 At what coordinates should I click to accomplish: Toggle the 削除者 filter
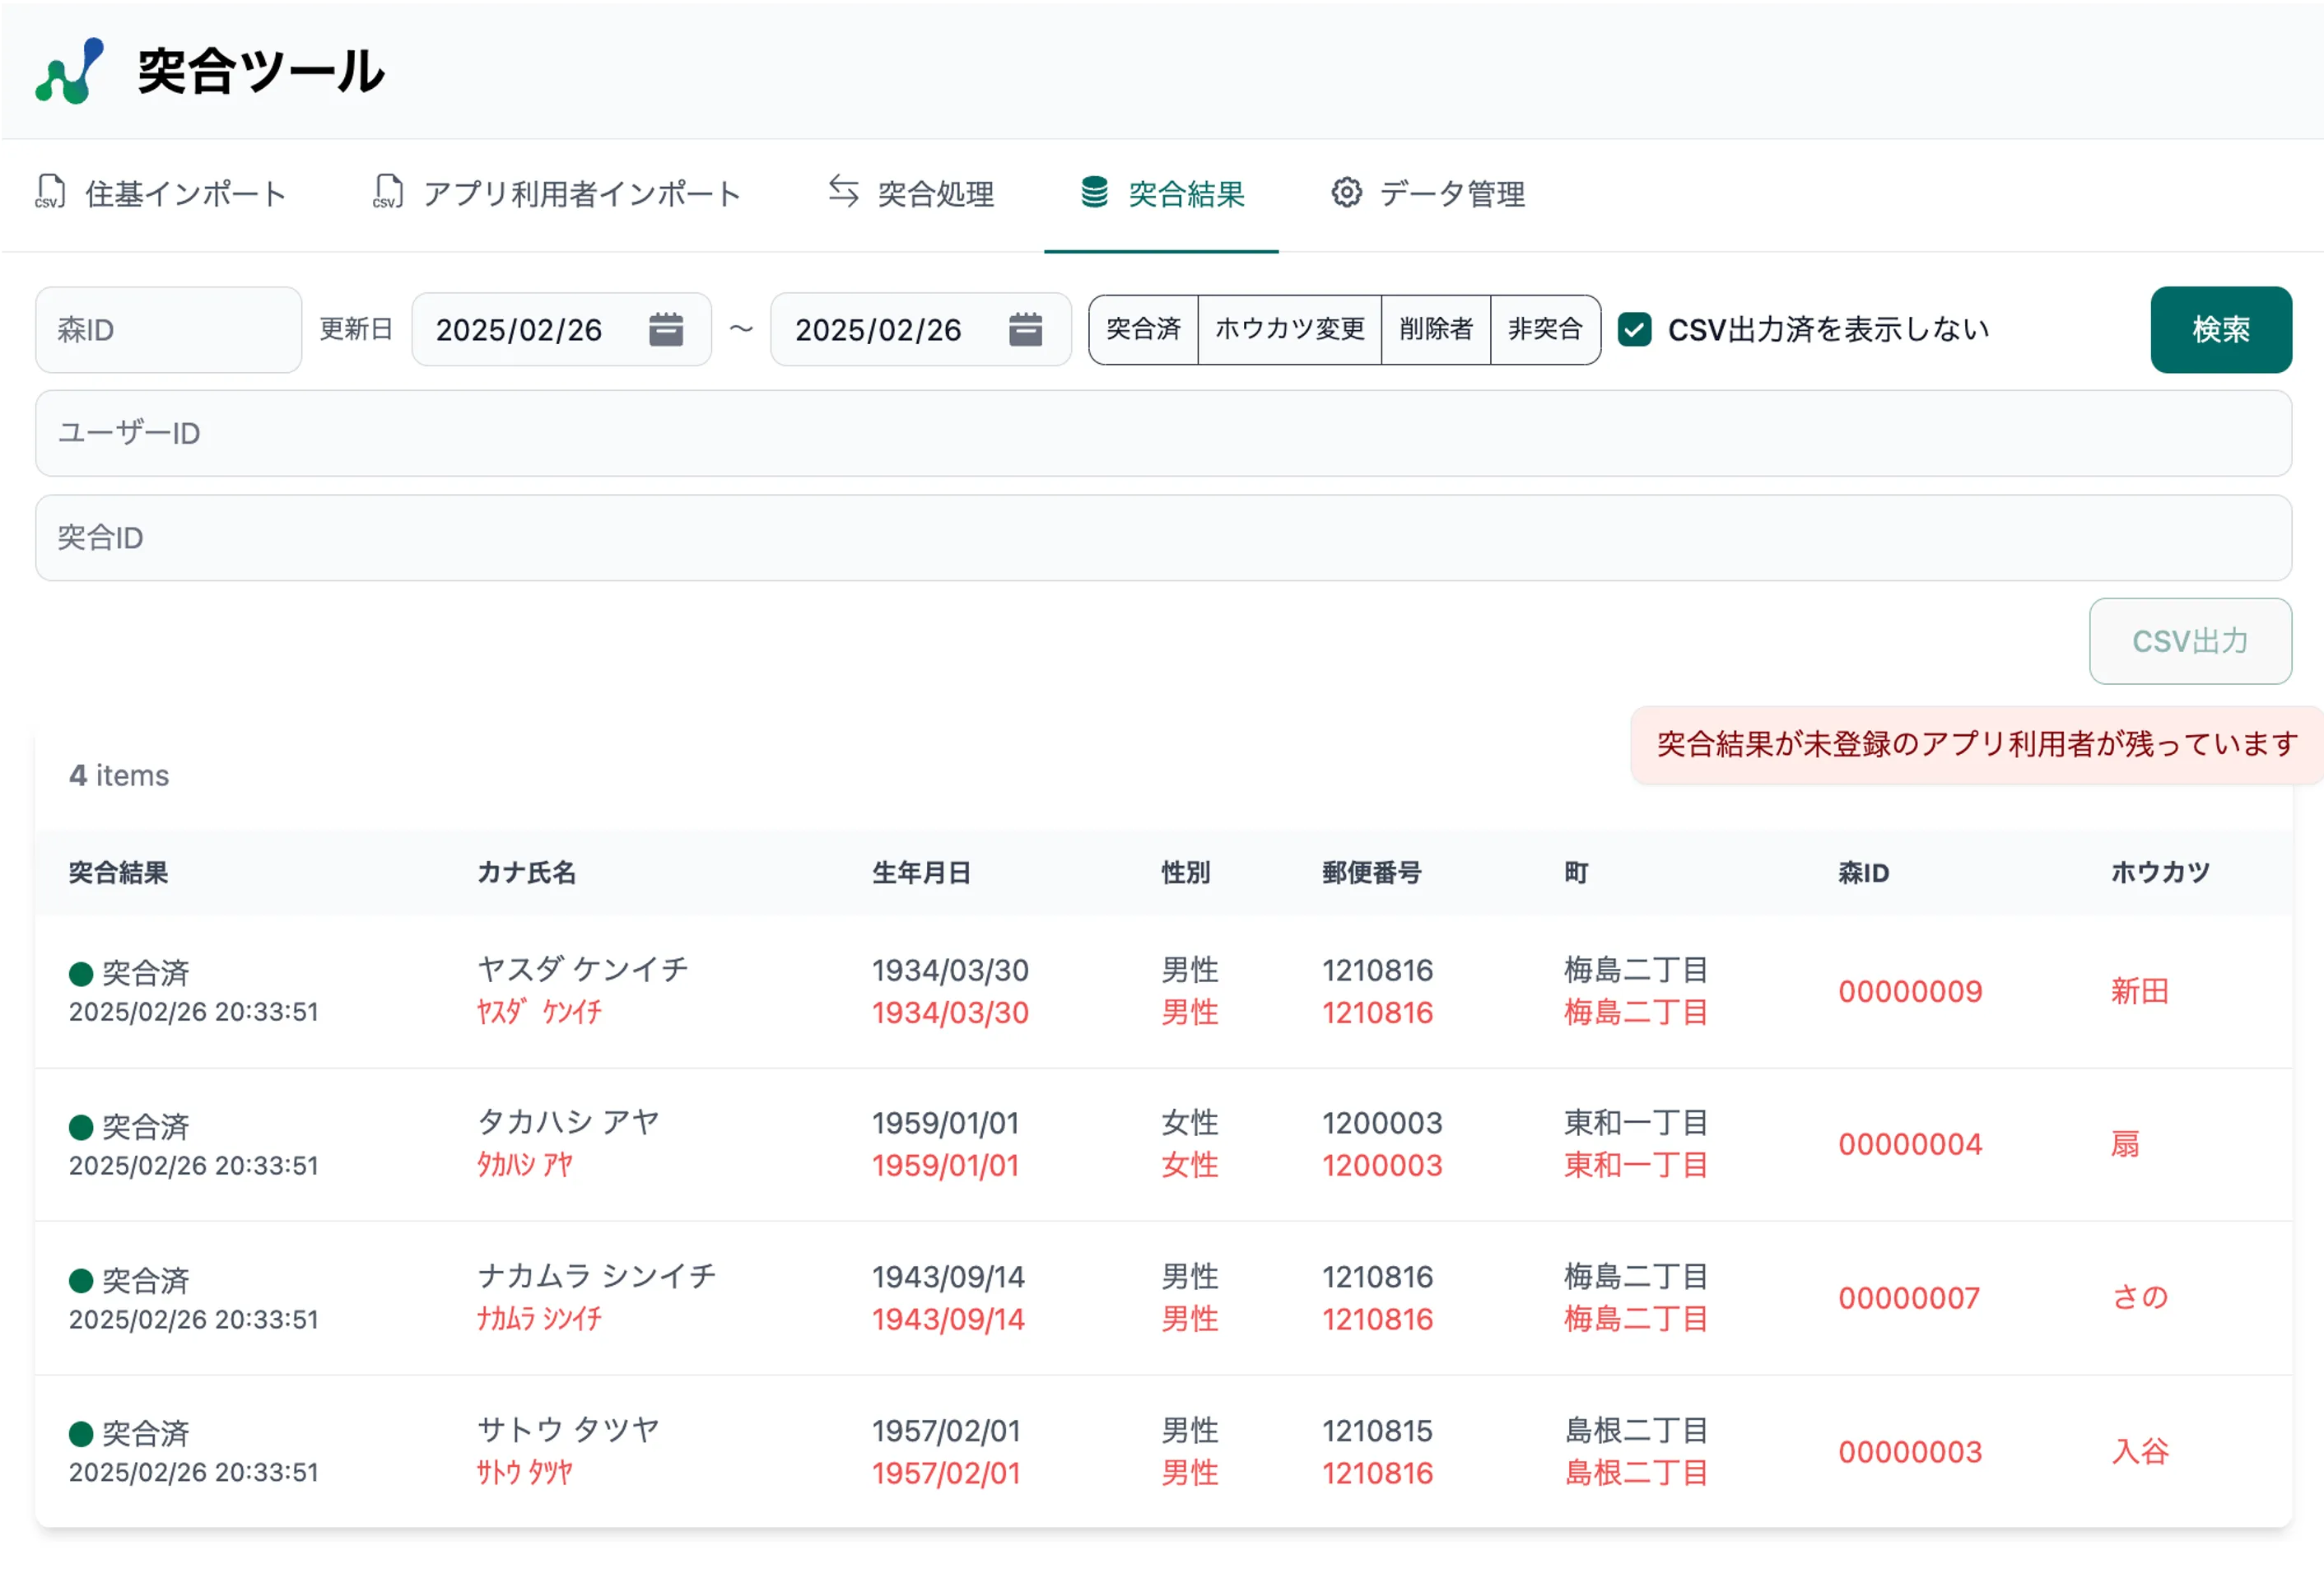coord(1435,329)
